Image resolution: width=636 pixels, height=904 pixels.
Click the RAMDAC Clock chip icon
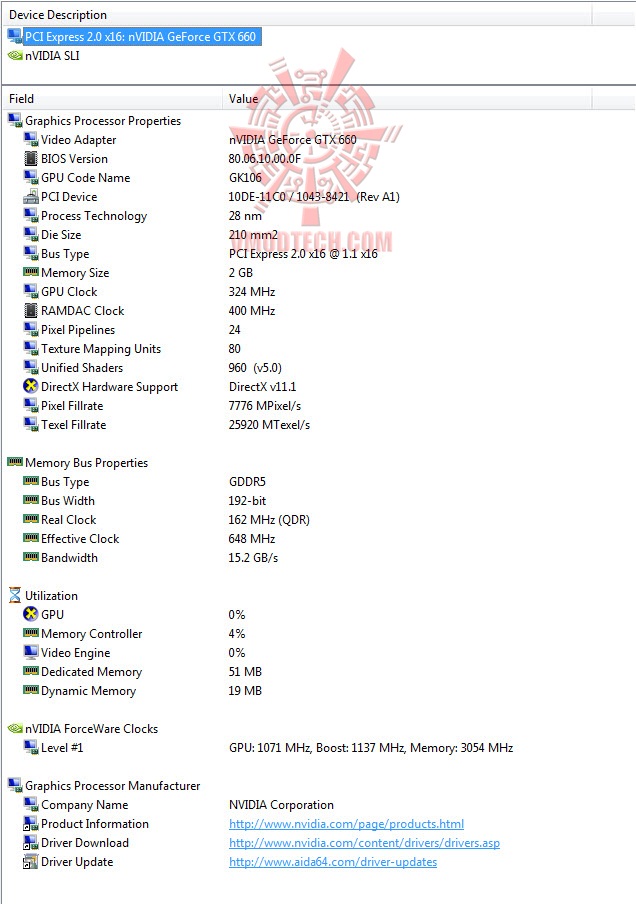pos(31,311)
